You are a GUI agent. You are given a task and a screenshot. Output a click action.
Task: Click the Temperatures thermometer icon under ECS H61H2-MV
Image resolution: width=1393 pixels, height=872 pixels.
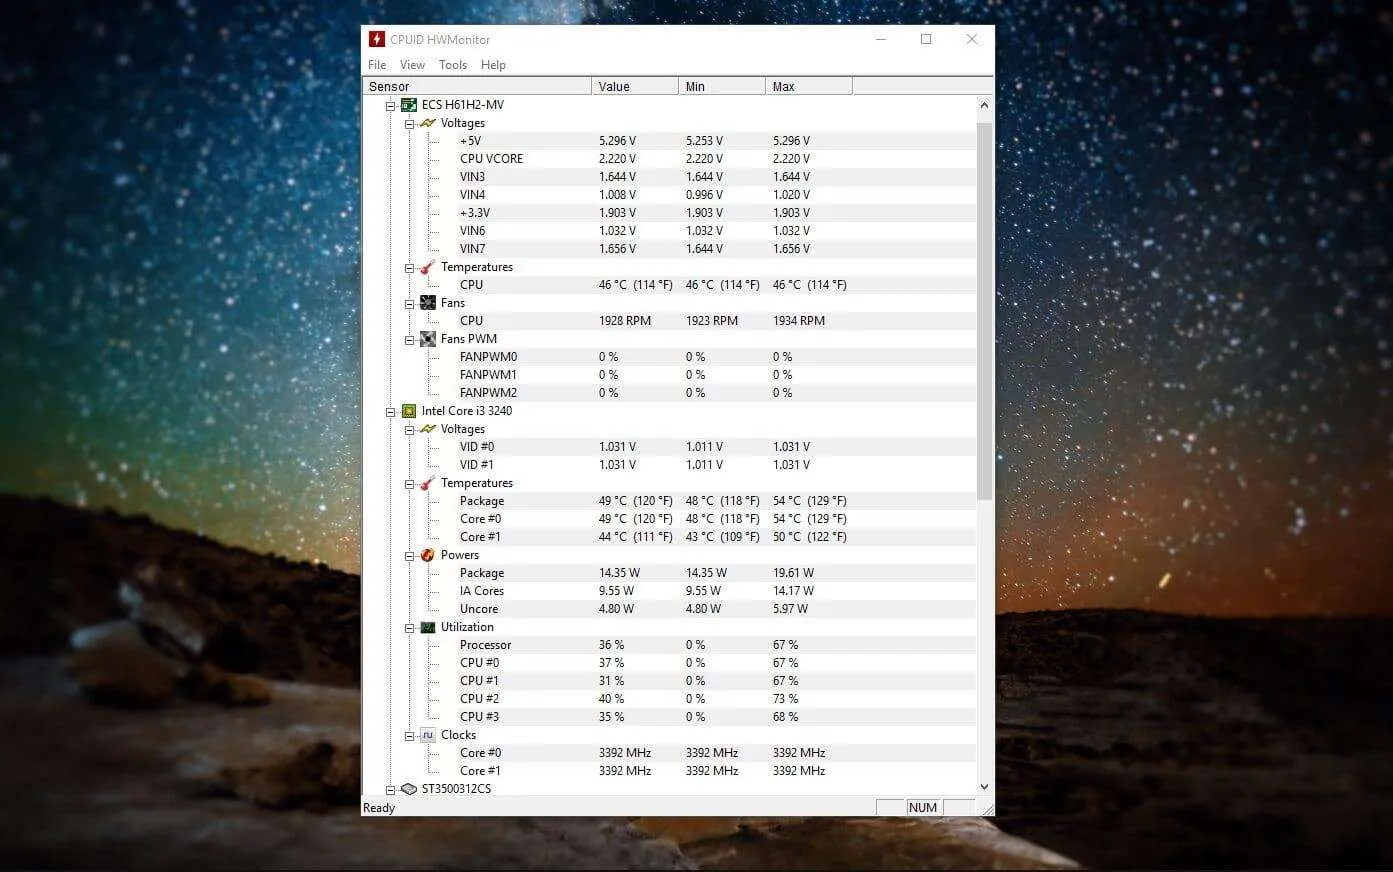[x=428, y=267]
